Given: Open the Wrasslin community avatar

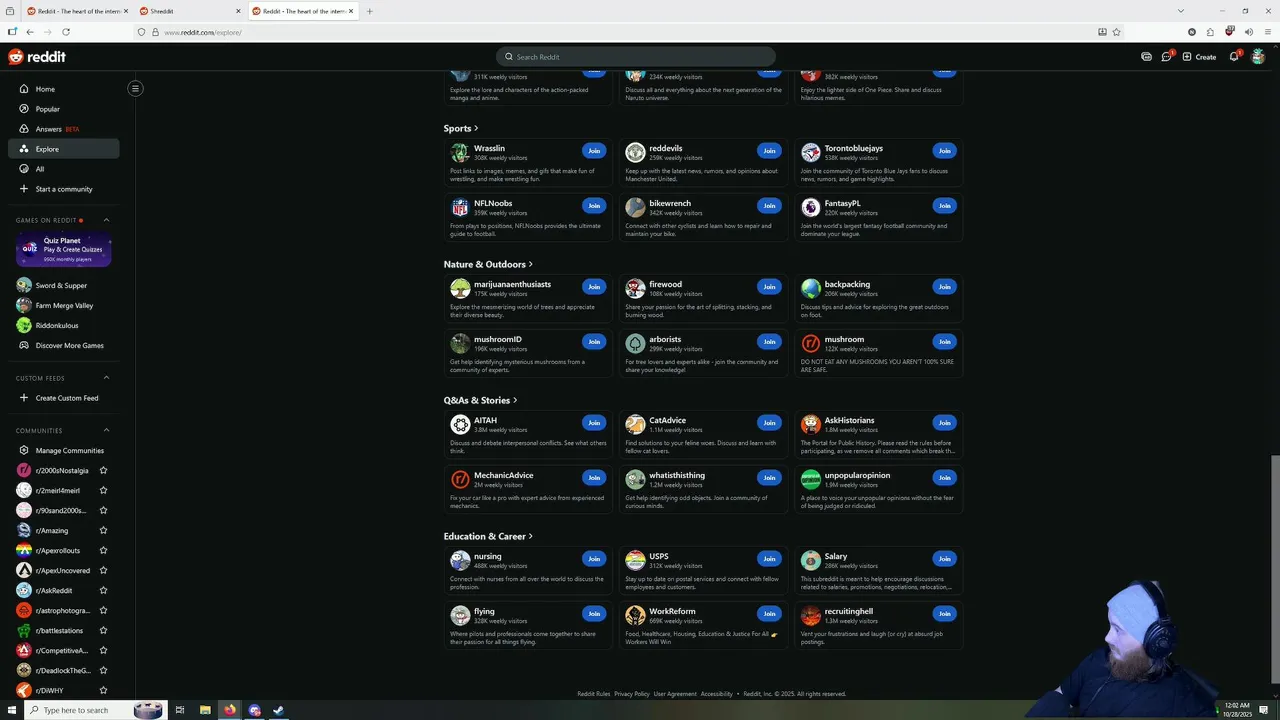Looking at the screenshot, I should [x=460, y=152].
